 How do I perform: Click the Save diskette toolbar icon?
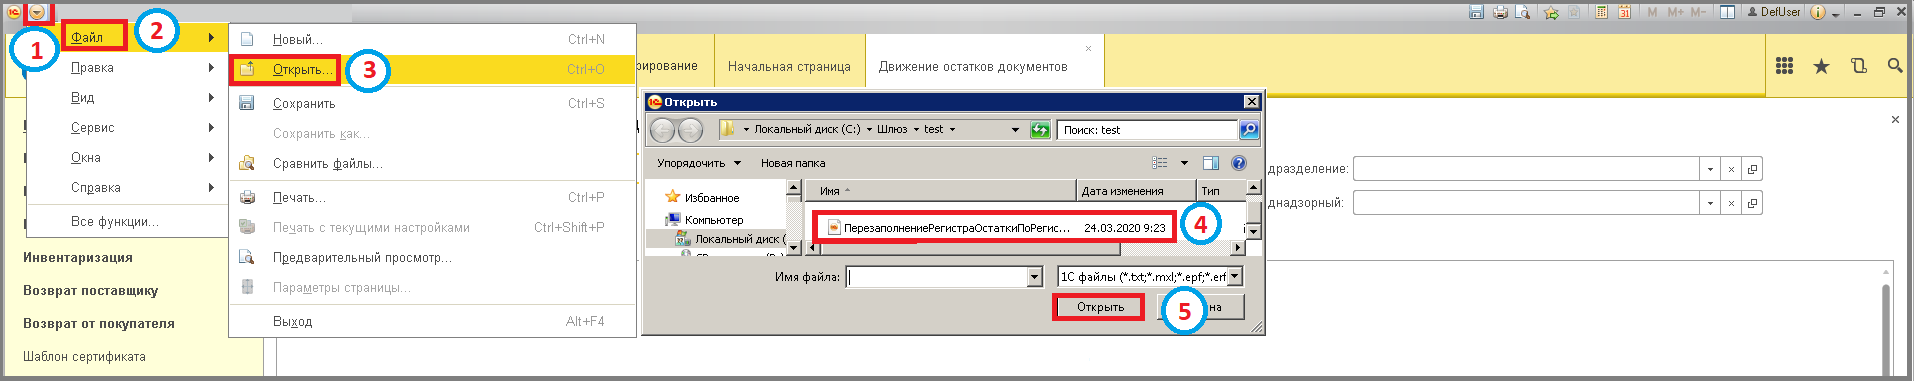pos(1476,12)
